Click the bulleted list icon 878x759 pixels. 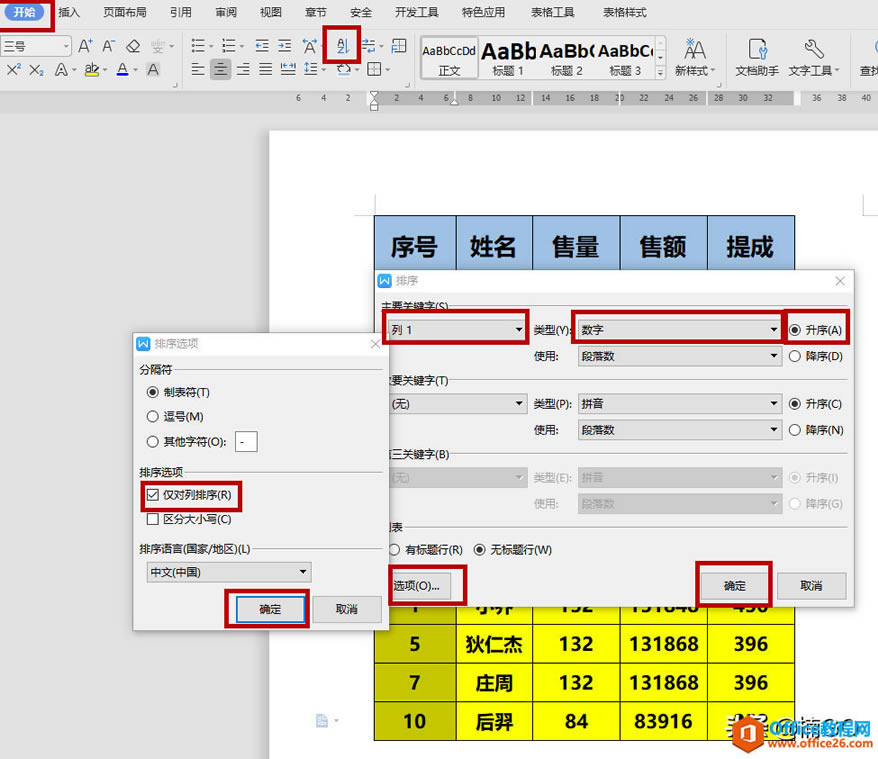pos(198,45)
